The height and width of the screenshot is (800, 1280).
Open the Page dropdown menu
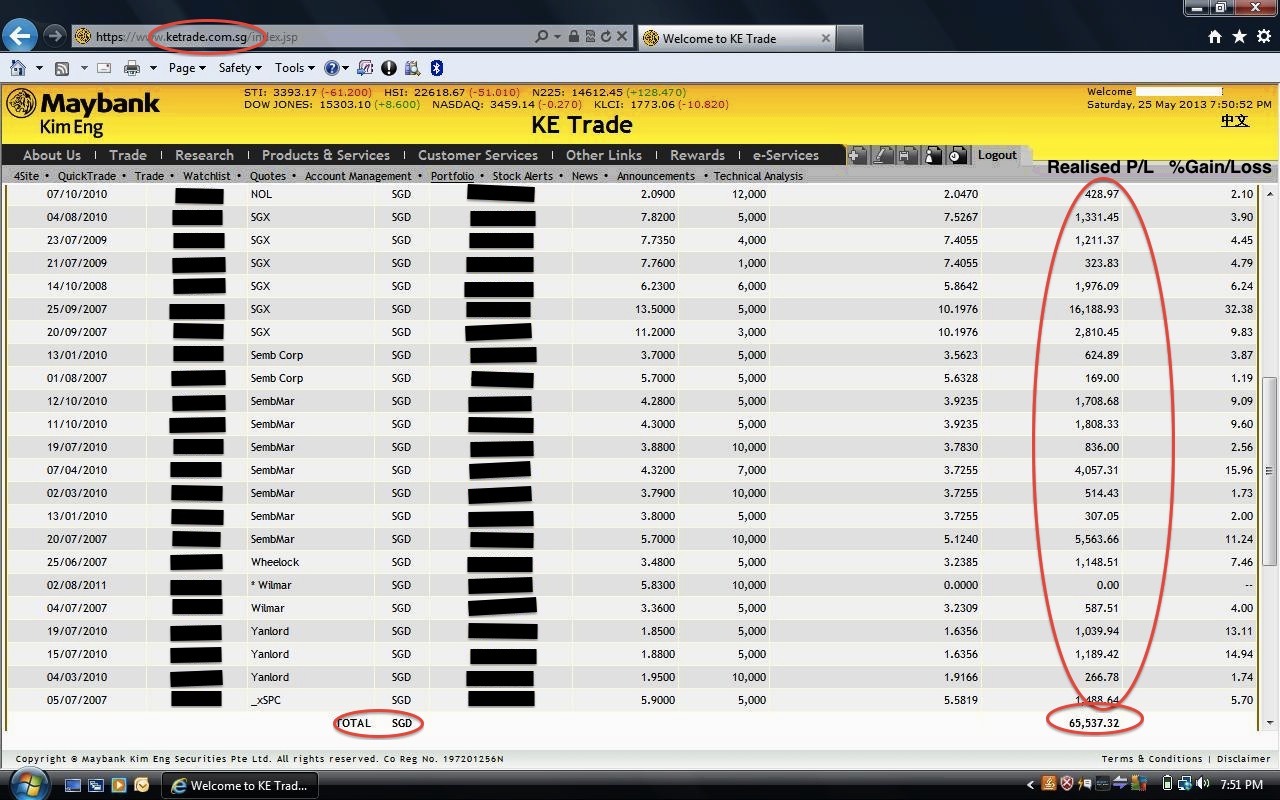(186, 68)
